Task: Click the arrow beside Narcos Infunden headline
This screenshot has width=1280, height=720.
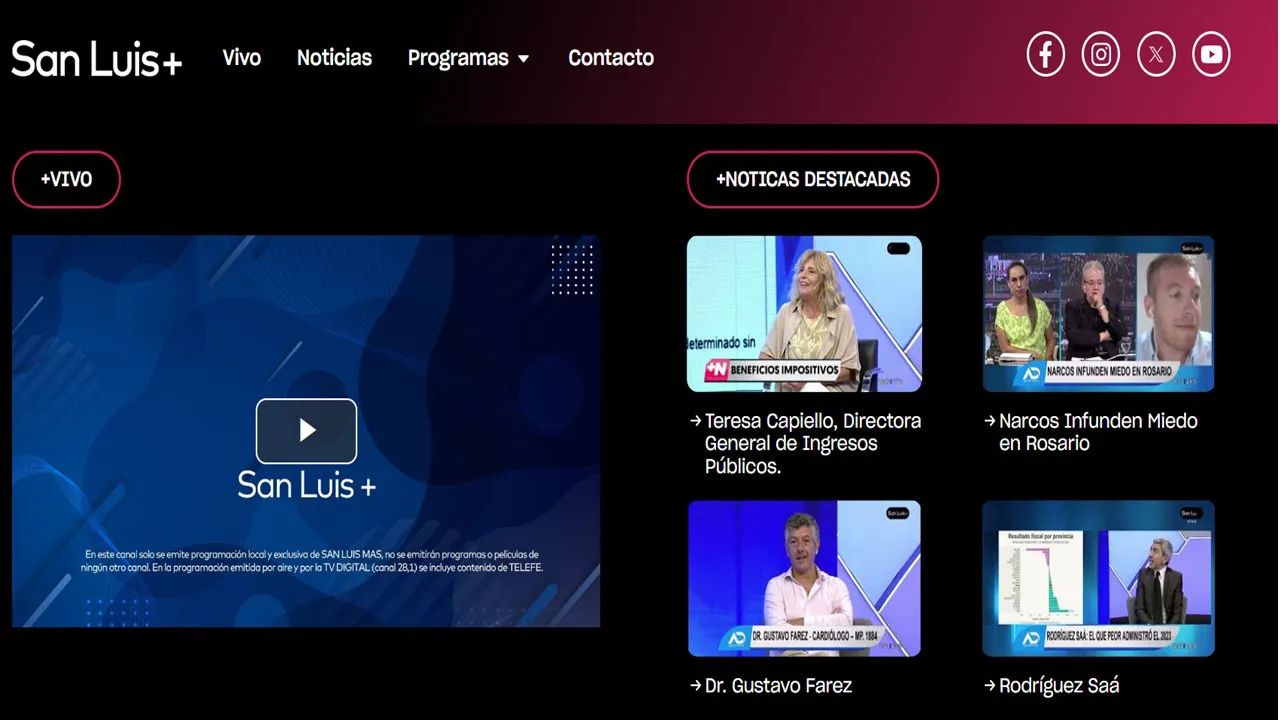Action: pos(990,421)
